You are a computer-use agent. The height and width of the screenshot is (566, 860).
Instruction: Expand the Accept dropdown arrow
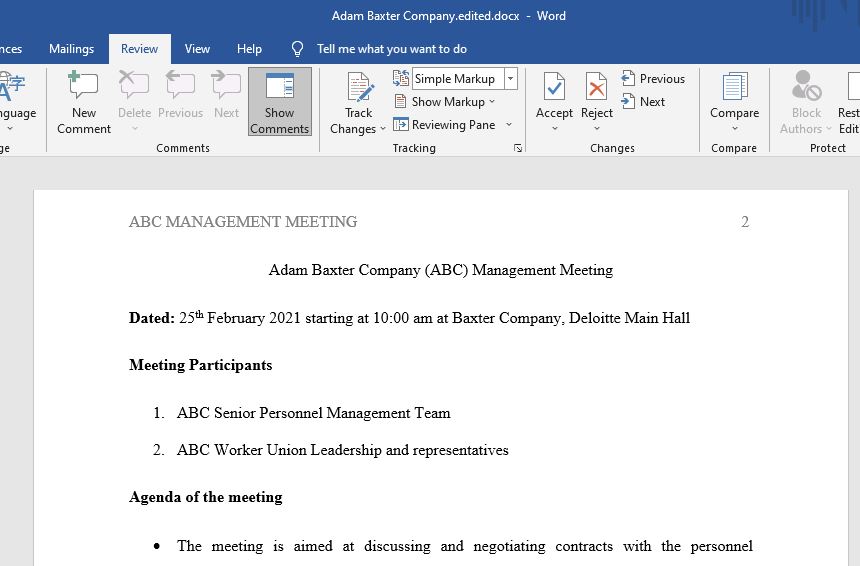(x=554, y=129)
